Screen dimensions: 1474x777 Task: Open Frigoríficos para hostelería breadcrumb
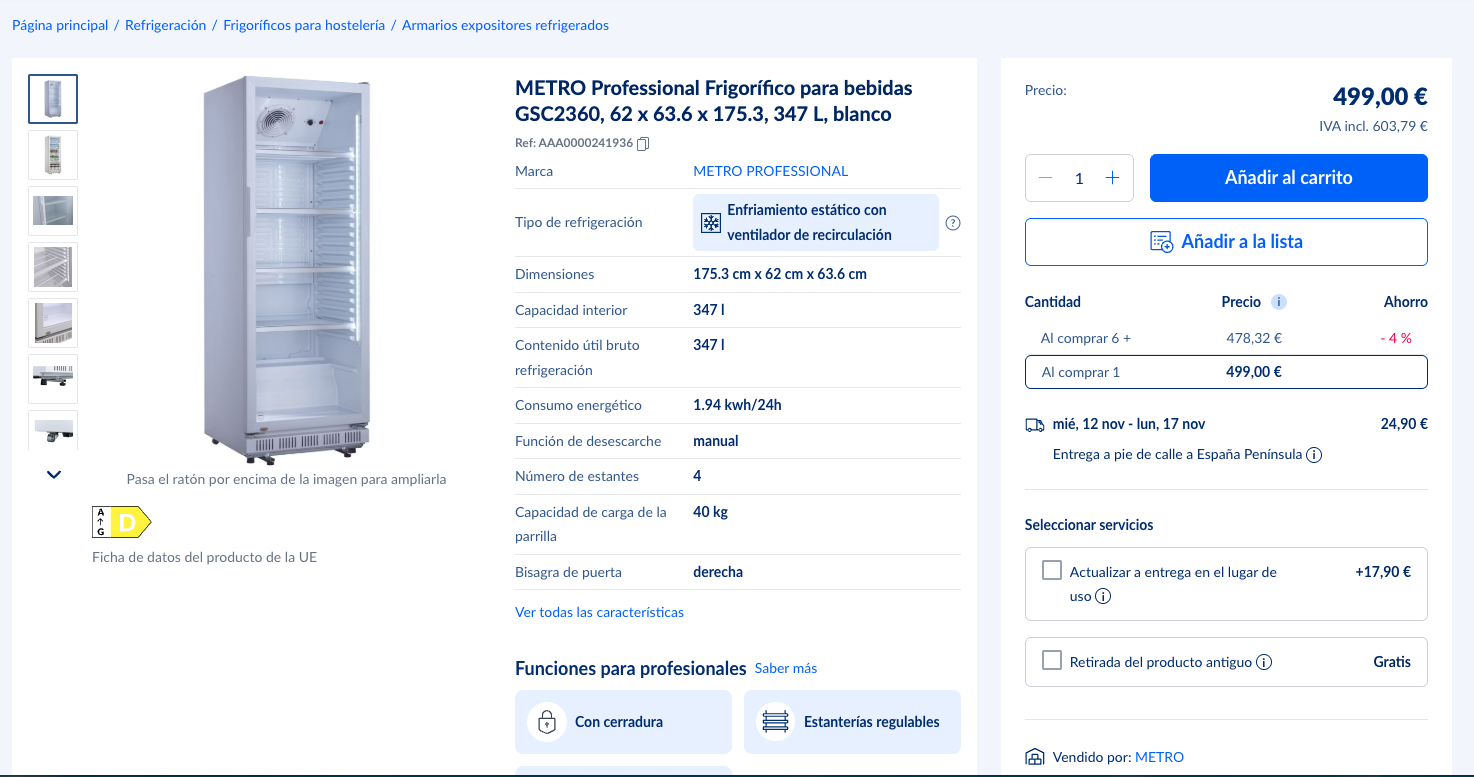click(304, 25)
